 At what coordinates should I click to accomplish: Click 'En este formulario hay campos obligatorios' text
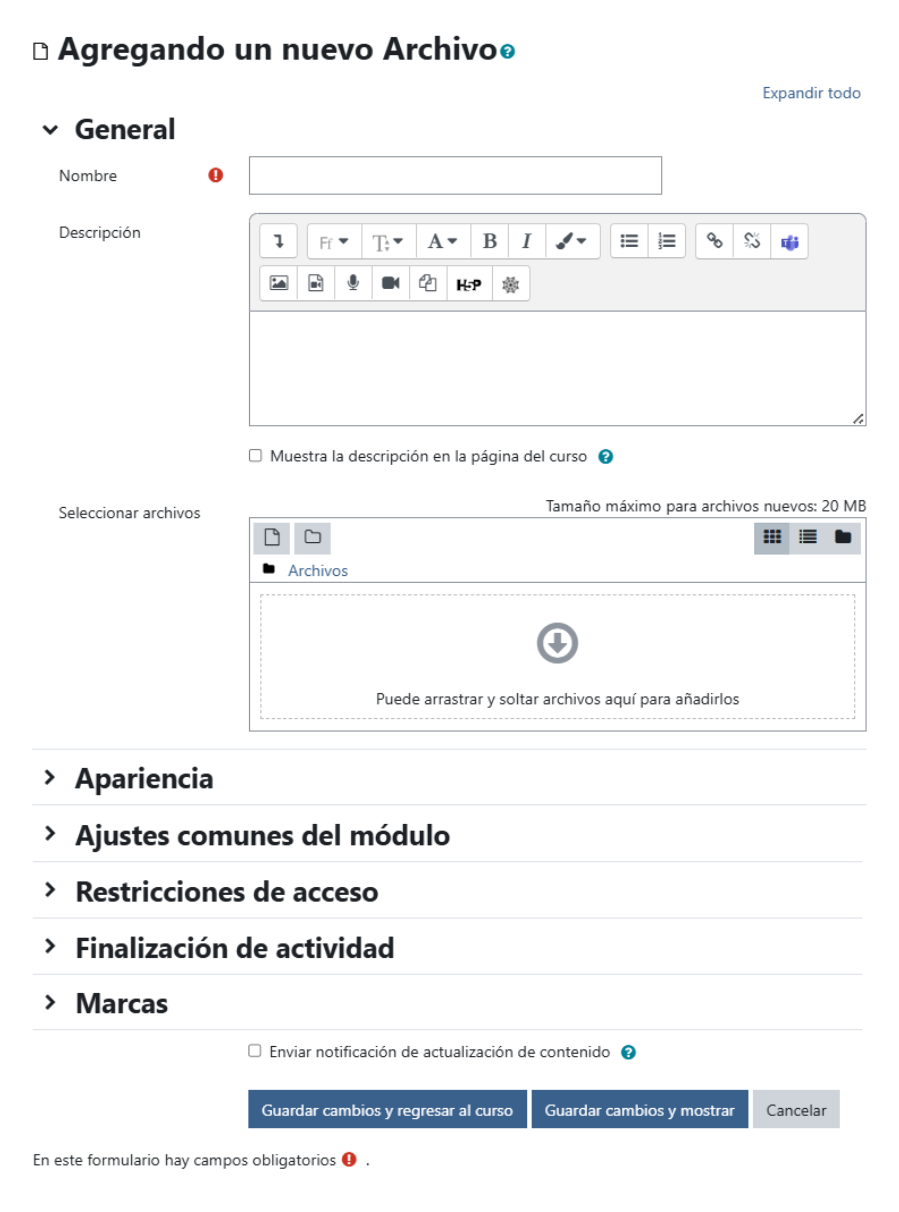pyautogui.click(x=184, y=1160)
